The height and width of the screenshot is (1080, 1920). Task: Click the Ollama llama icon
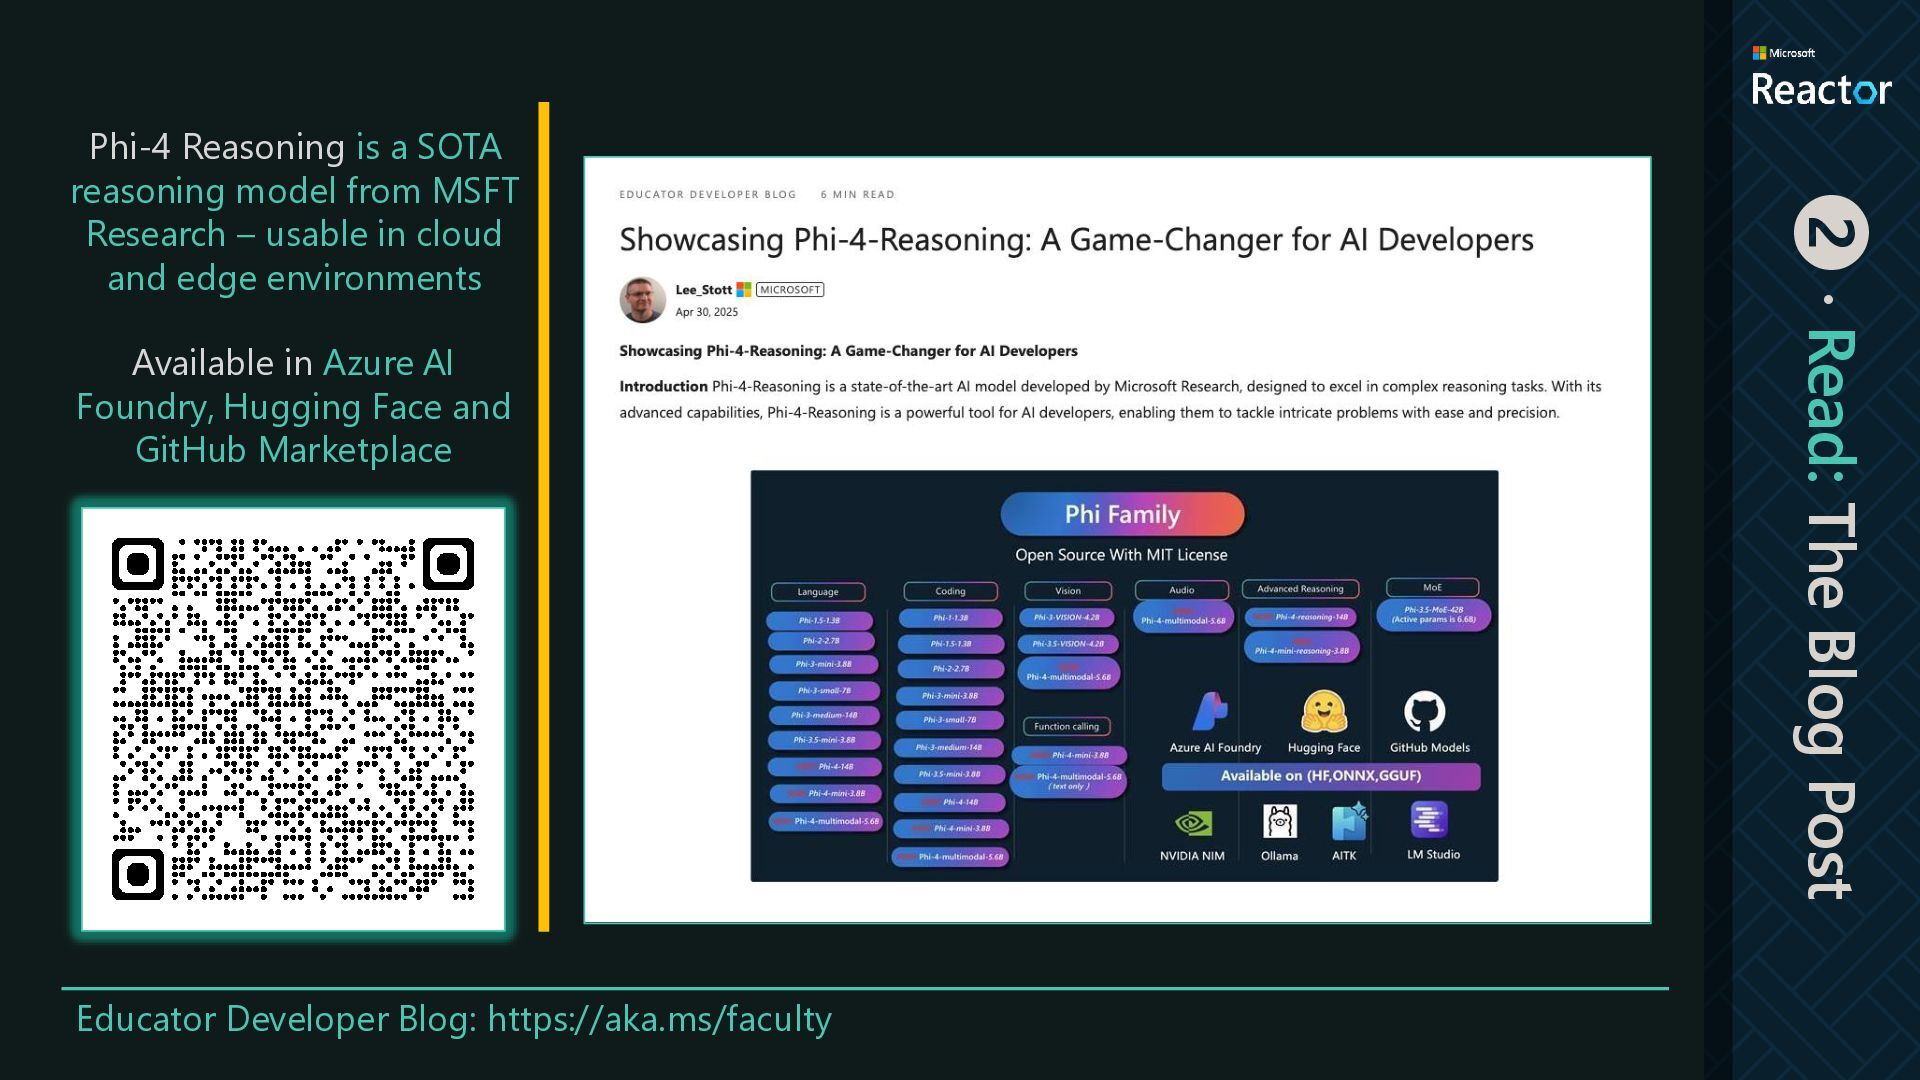click(x=1280, y=821)
